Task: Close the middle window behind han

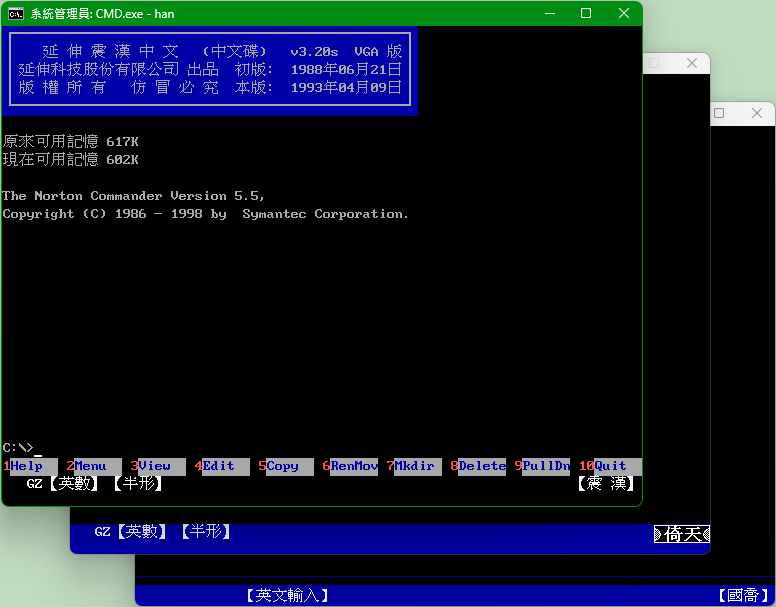Action: [x=692, y=63]
